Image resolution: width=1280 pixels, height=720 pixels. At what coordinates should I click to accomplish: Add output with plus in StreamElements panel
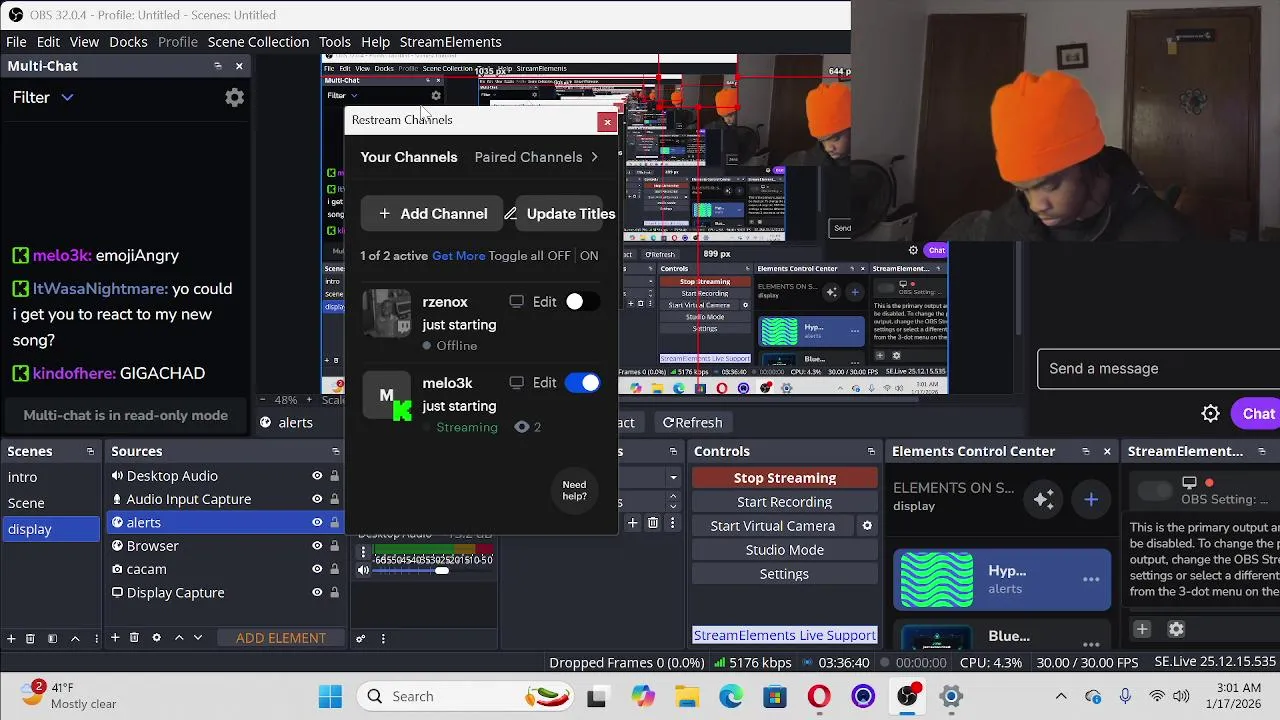tap(1142, 629)
